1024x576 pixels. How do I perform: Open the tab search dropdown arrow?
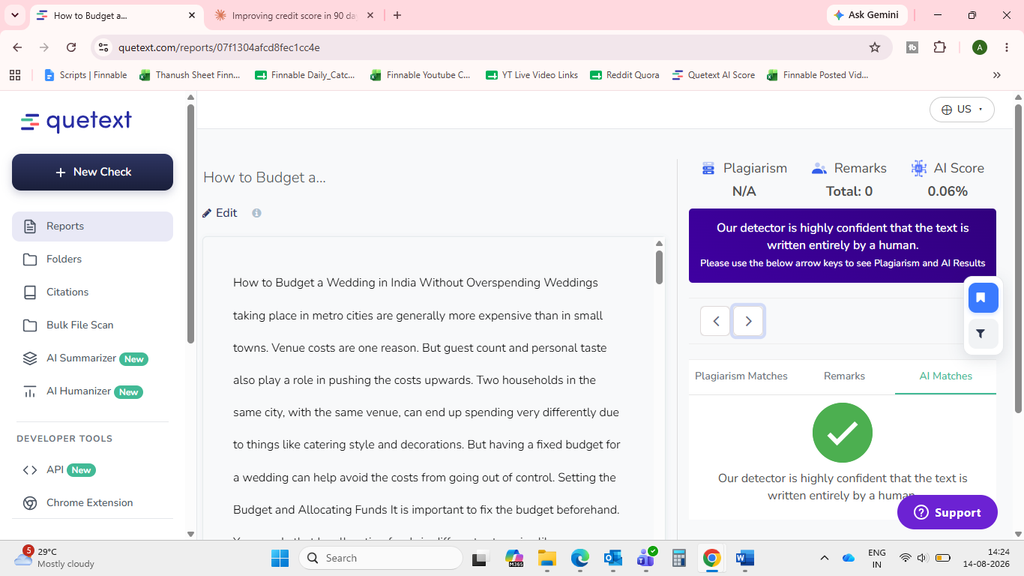pos(14,15)
